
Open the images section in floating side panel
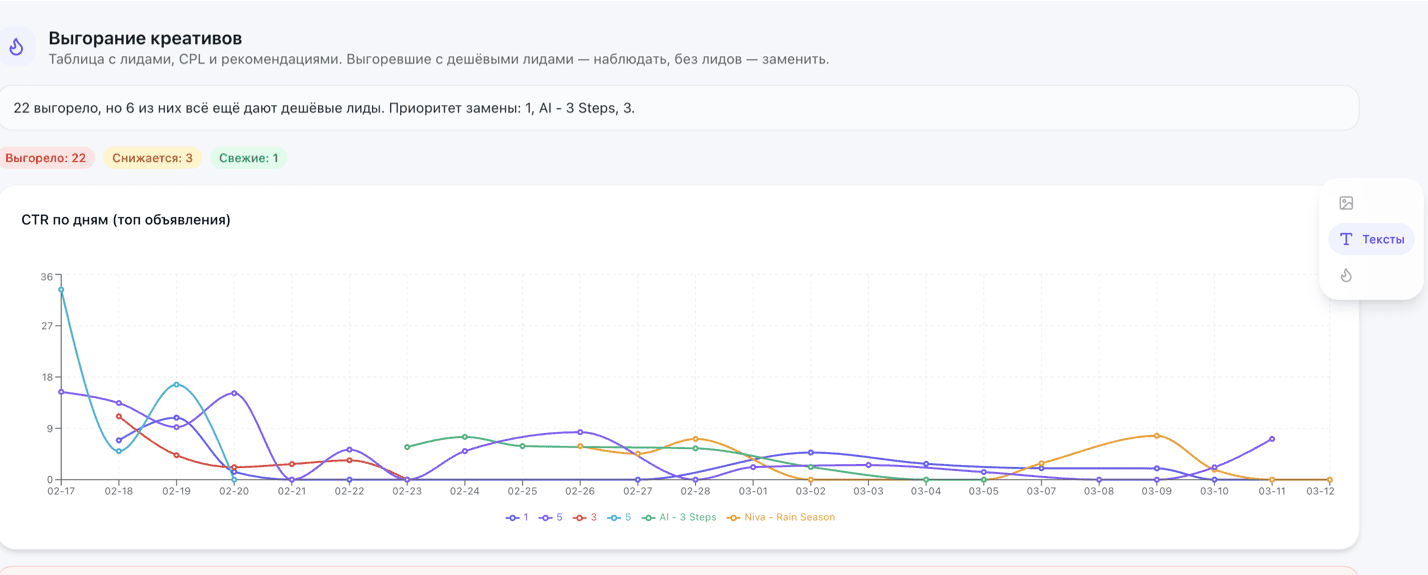pos(1346,203)
